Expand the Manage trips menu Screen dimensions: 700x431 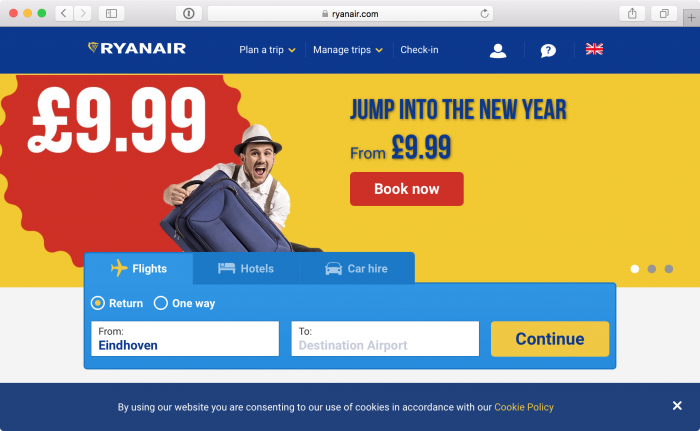[348, 50]
